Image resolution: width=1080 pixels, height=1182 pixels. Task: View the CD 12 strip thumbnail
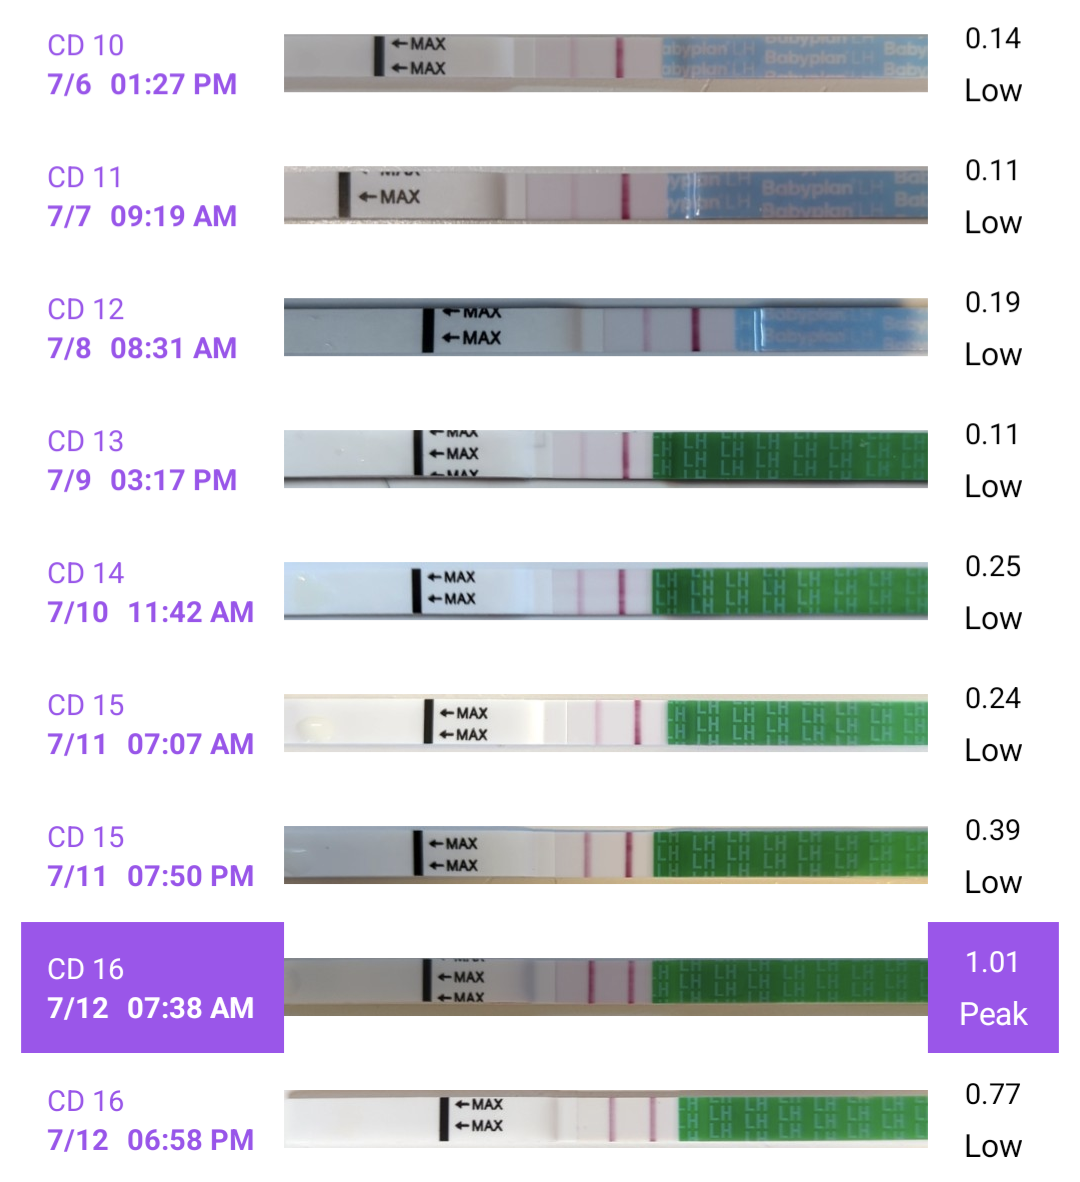point(605,327)
